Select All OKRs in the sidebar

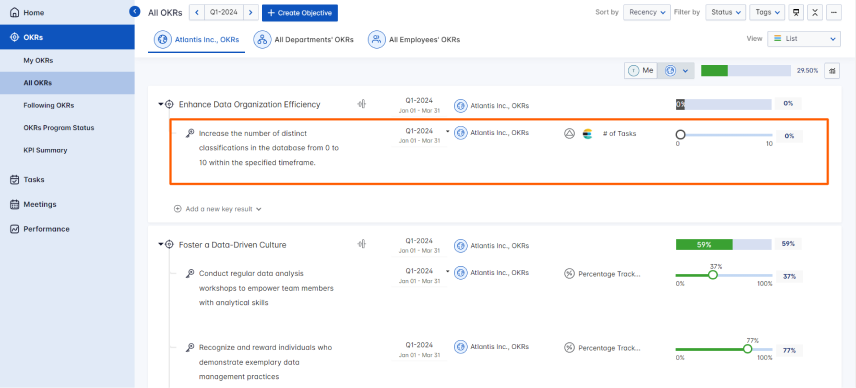[x=67, y=83]
